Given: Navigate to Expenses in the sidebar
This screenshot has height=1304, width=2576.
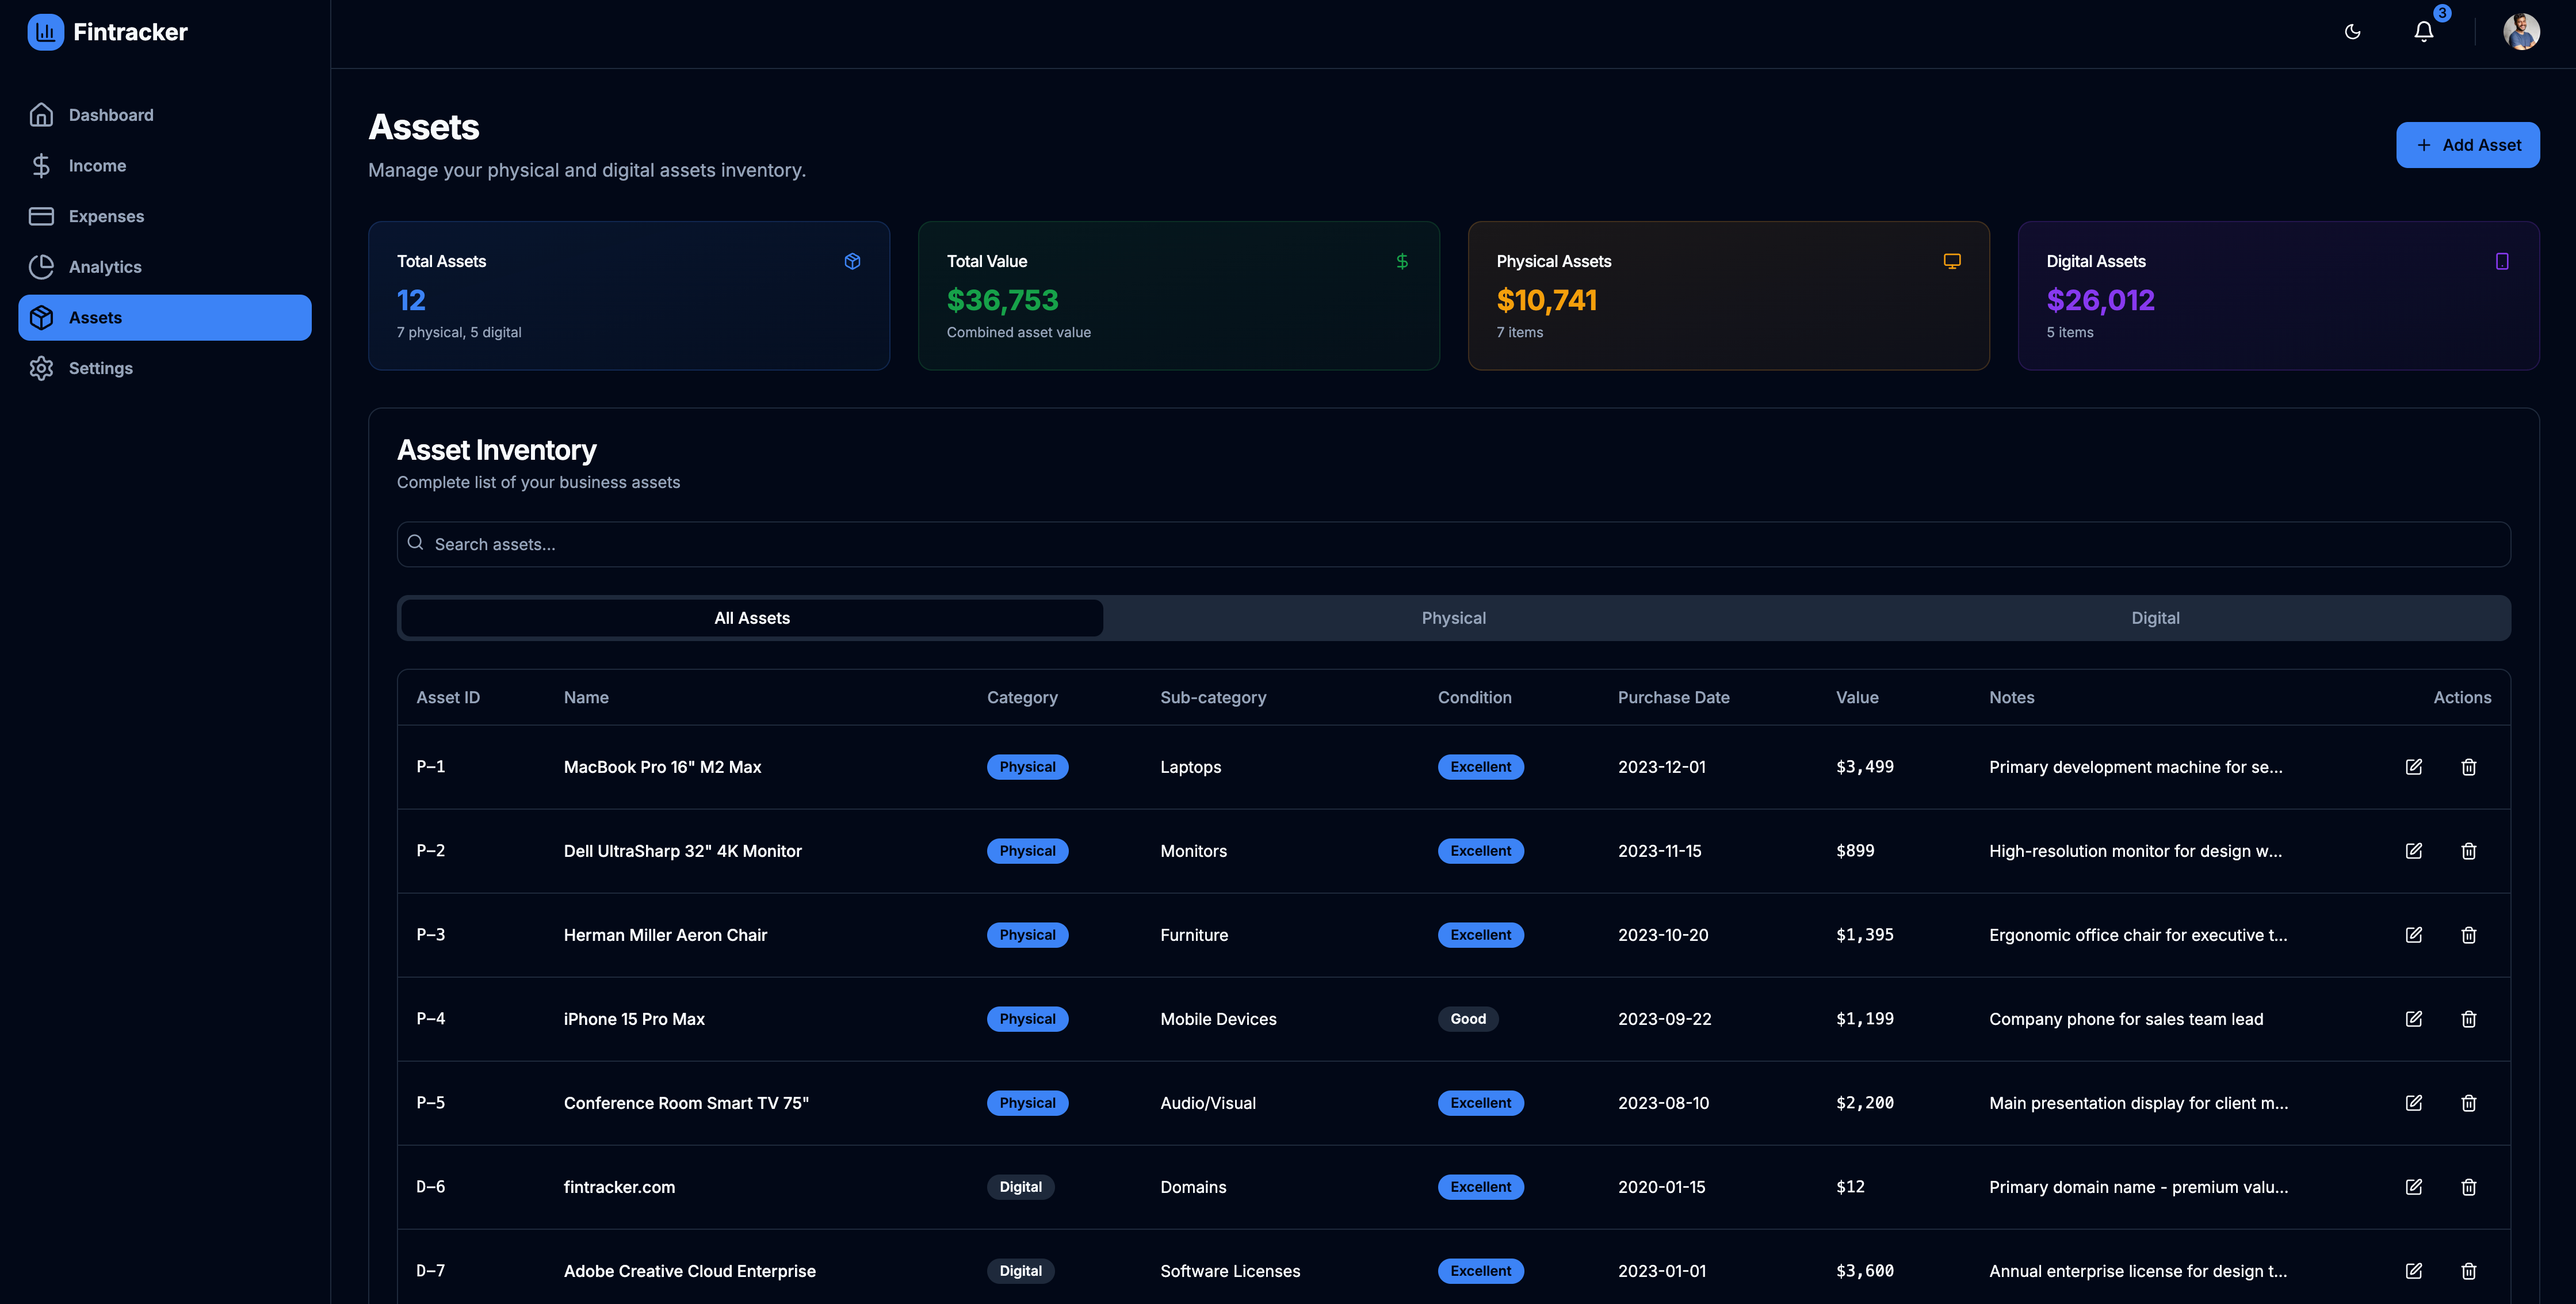Looking at the screenshot, I should pos(106,216).
